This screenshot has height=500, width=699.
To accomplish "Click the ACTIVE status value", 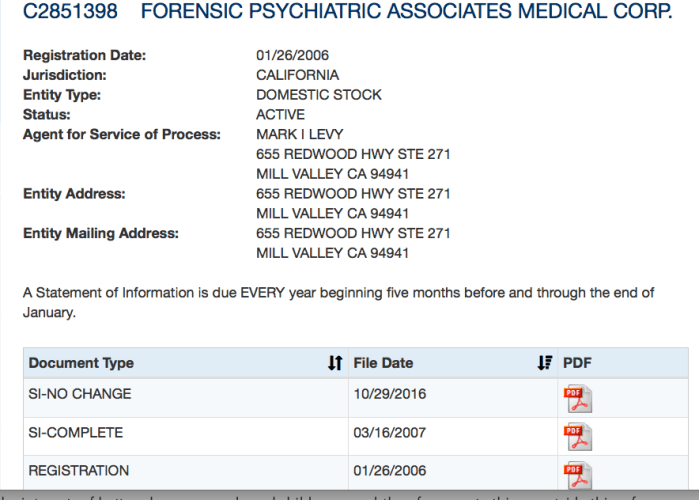I will (x=280, y=115).
